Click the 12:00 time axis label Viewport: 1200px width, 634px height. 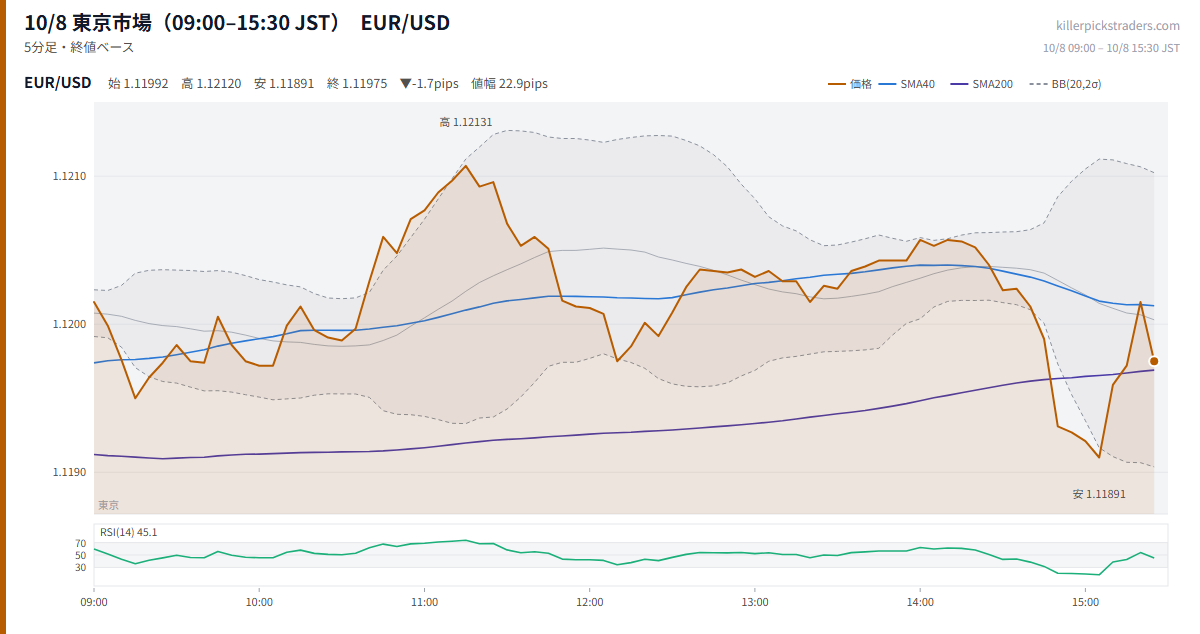click(590, 602)
